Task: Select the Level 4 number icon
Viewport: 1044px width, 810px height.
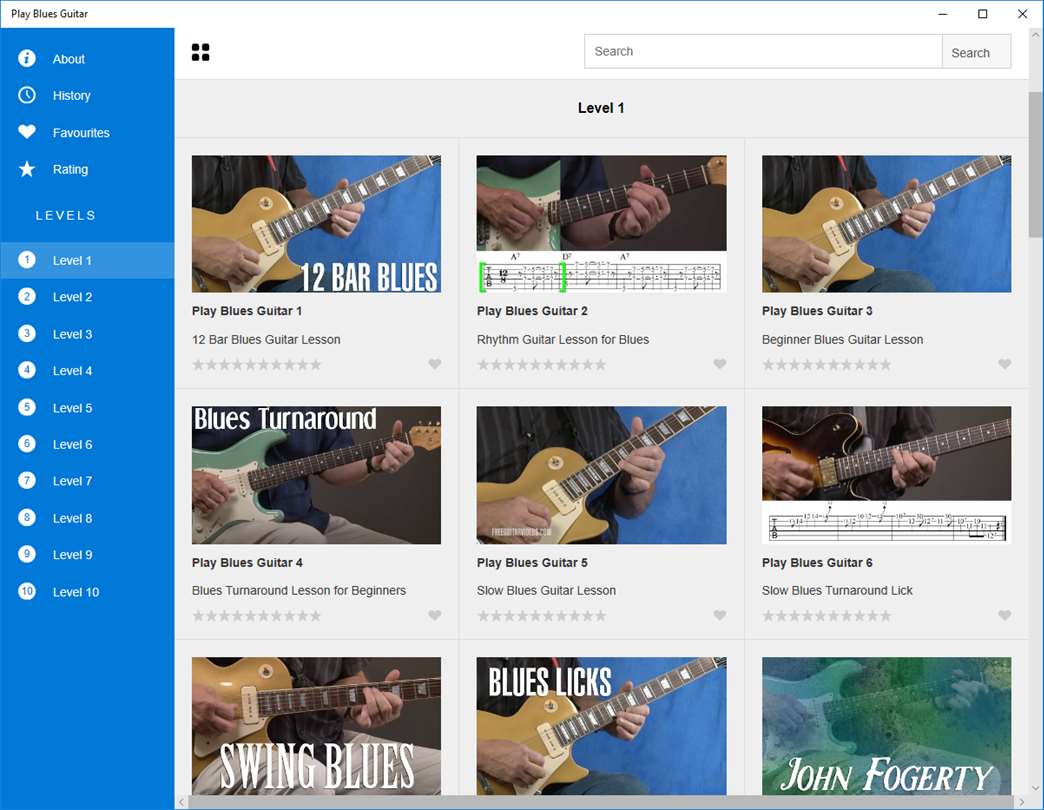Action: 27,370
